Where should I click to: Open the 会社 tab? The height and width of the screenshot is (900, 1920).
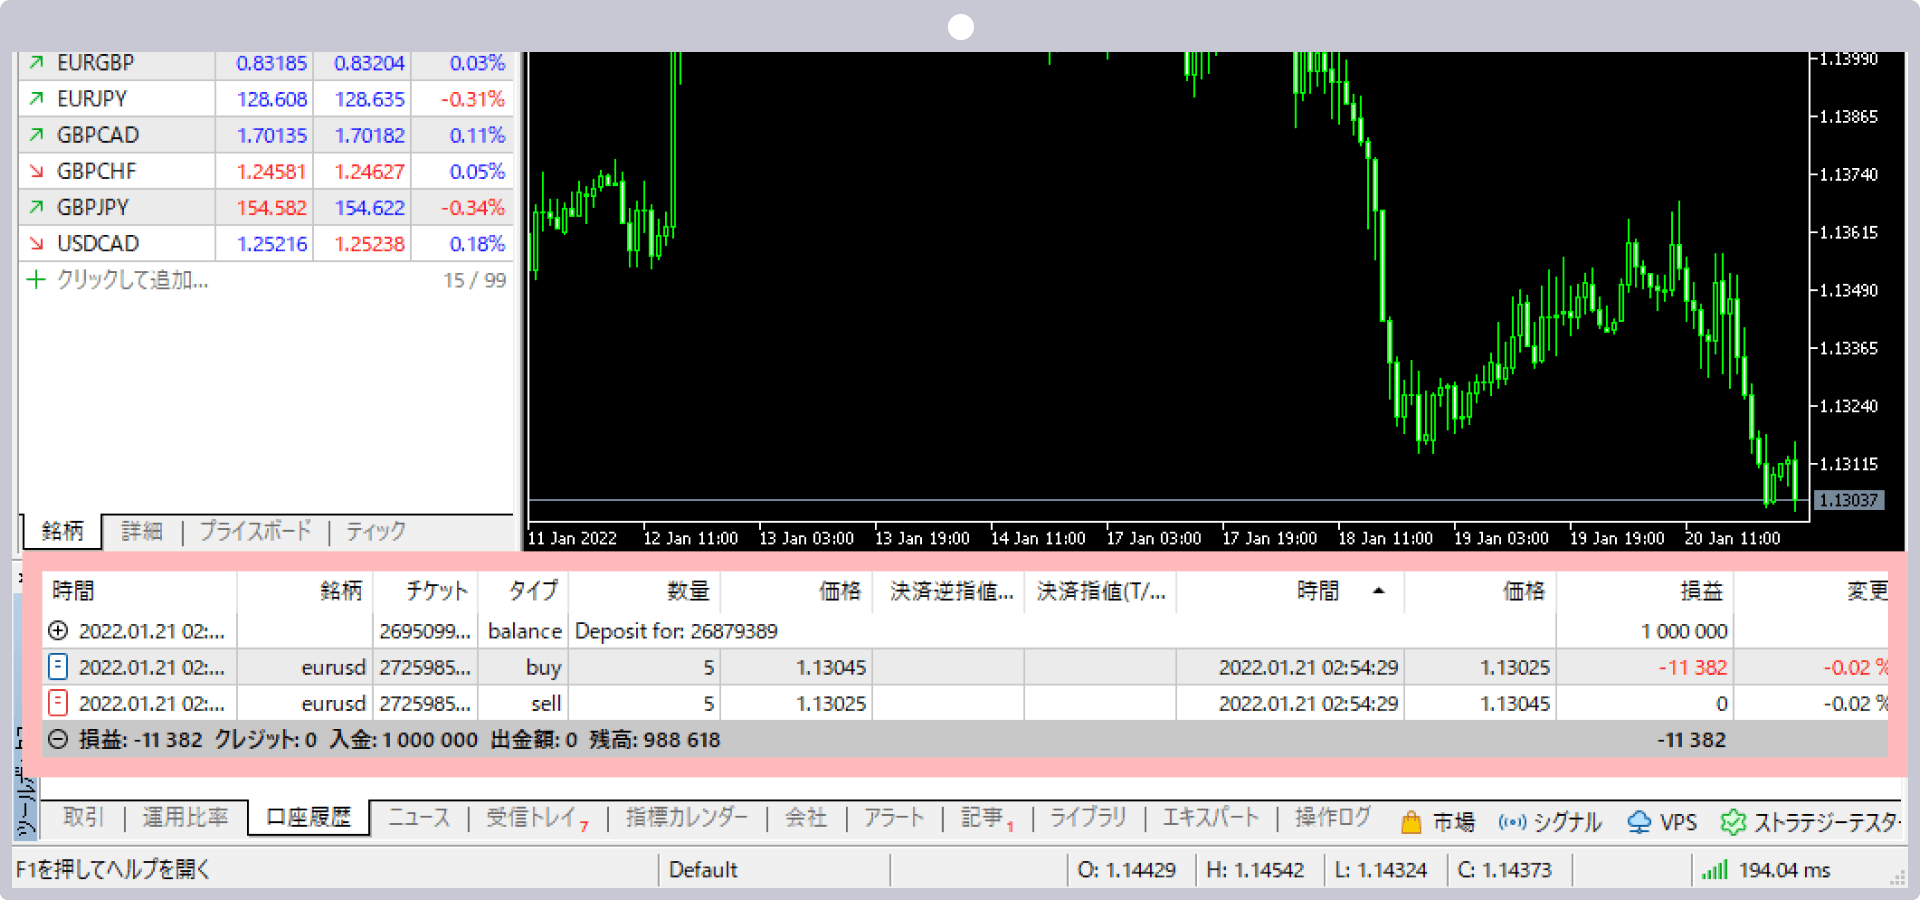[x=806, y=818]
